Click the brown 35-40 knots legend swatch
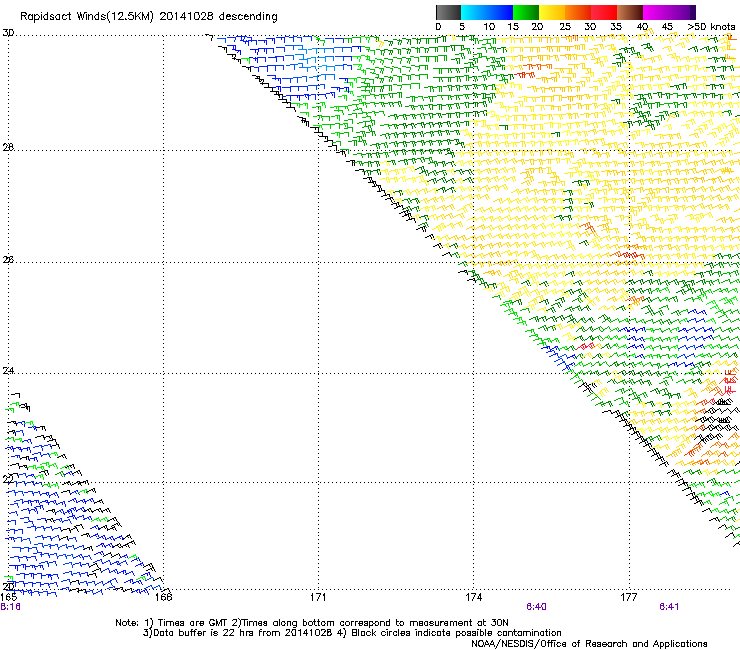This screenshot has height=650, width=740. pyautogui.click(x=630, y=12)
